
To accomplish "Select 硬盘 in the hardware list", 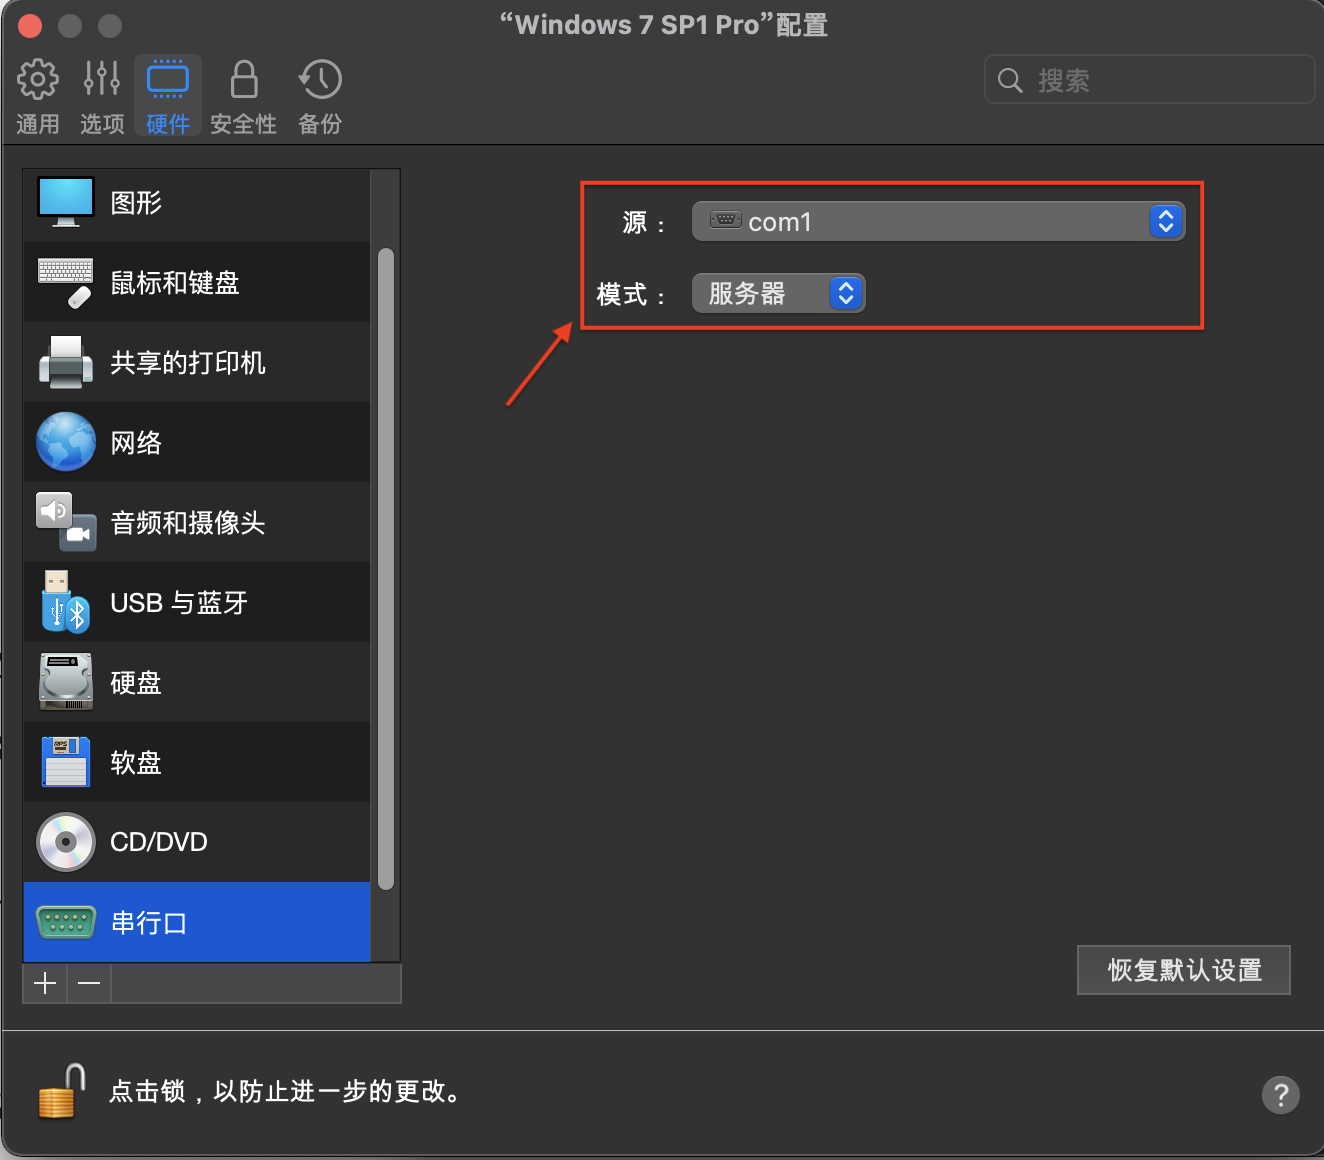I will point(197,682).
